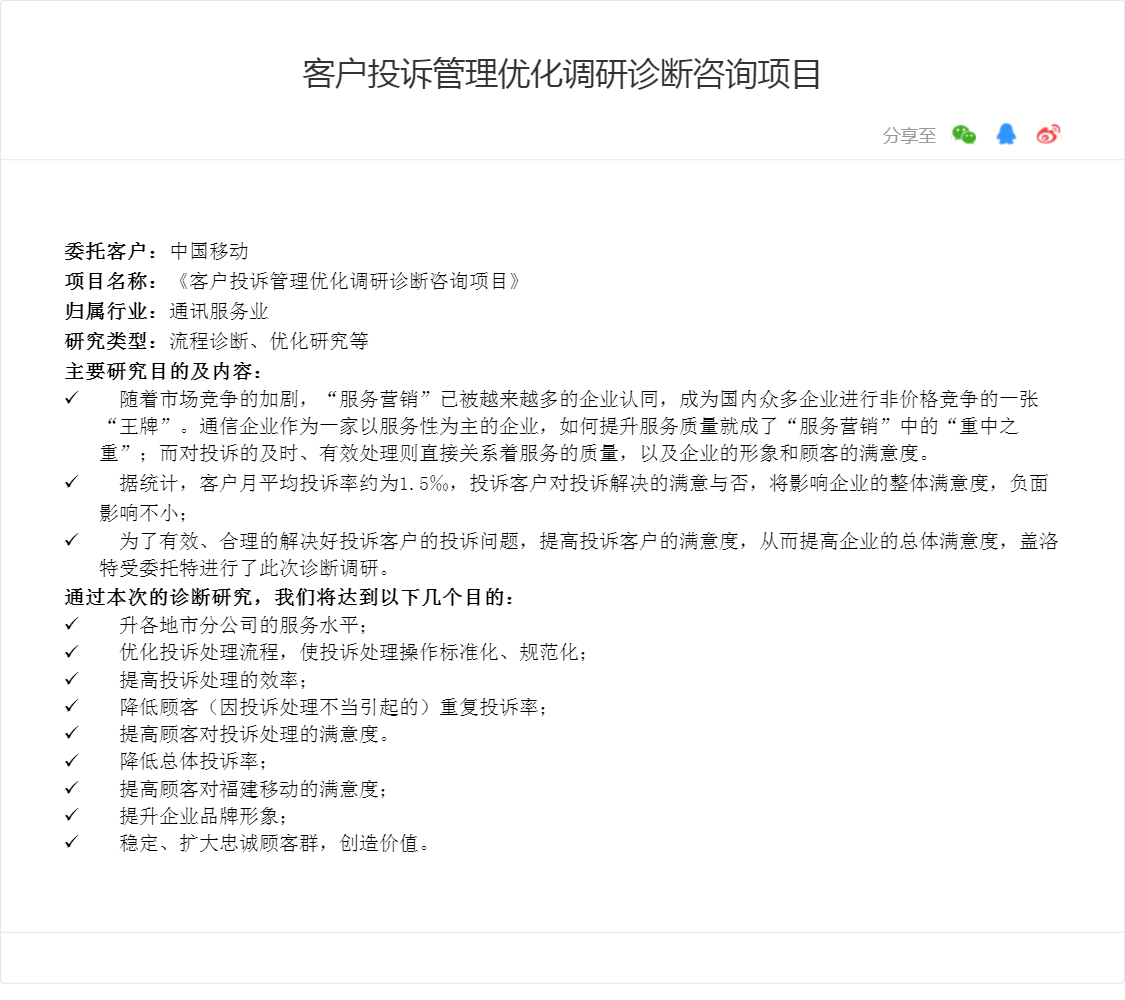Click the 分享至 label
Screen dimensions: 1125x1000
coord(909,136)
